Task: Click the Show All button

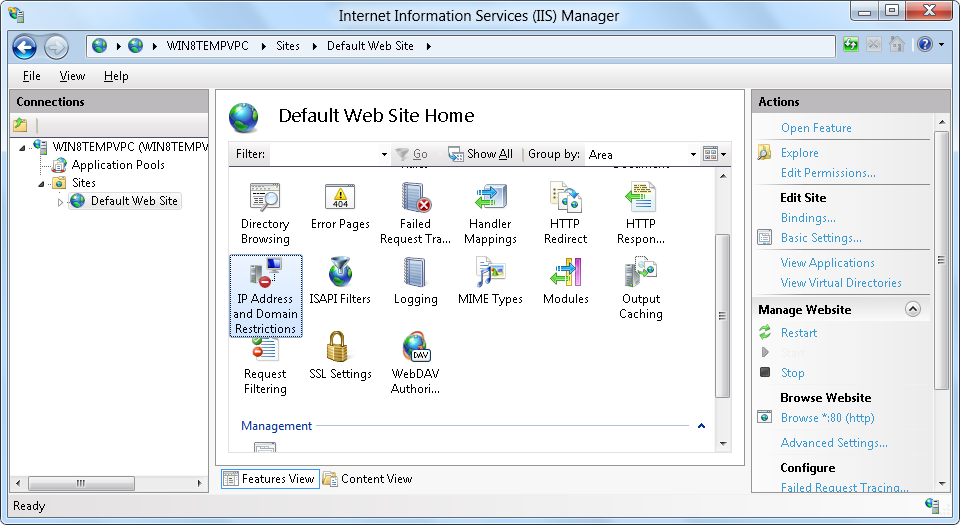Action: (480, 154)
